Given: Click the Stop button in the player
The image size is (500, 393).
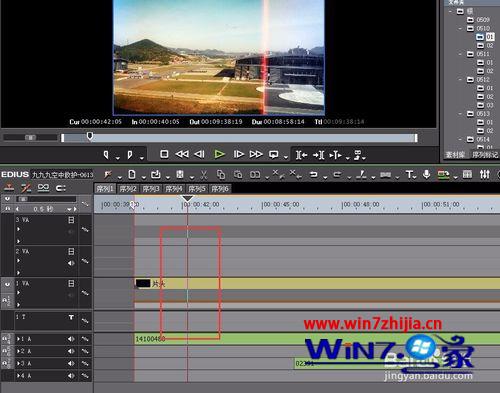Looking at the screenshot, I should tap(164, 154).
